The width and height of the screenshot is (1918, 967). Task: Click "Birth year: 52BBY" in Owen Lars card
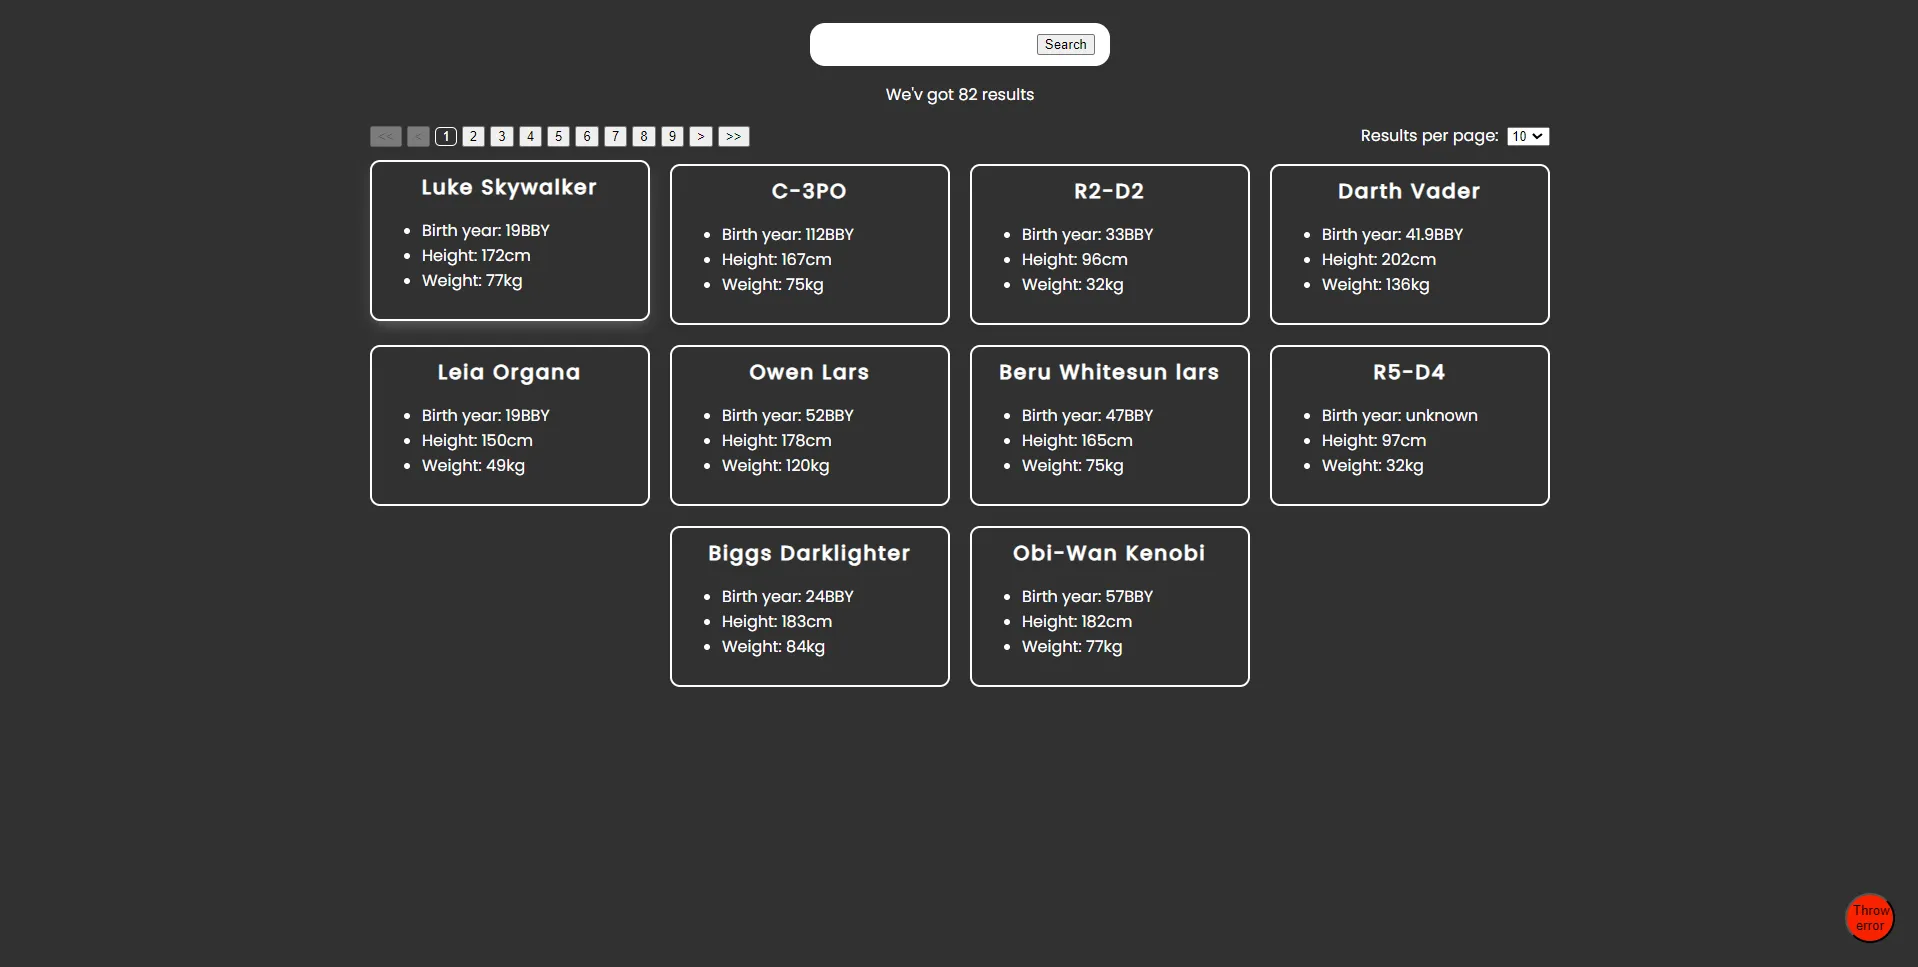(x=788, y=415)
